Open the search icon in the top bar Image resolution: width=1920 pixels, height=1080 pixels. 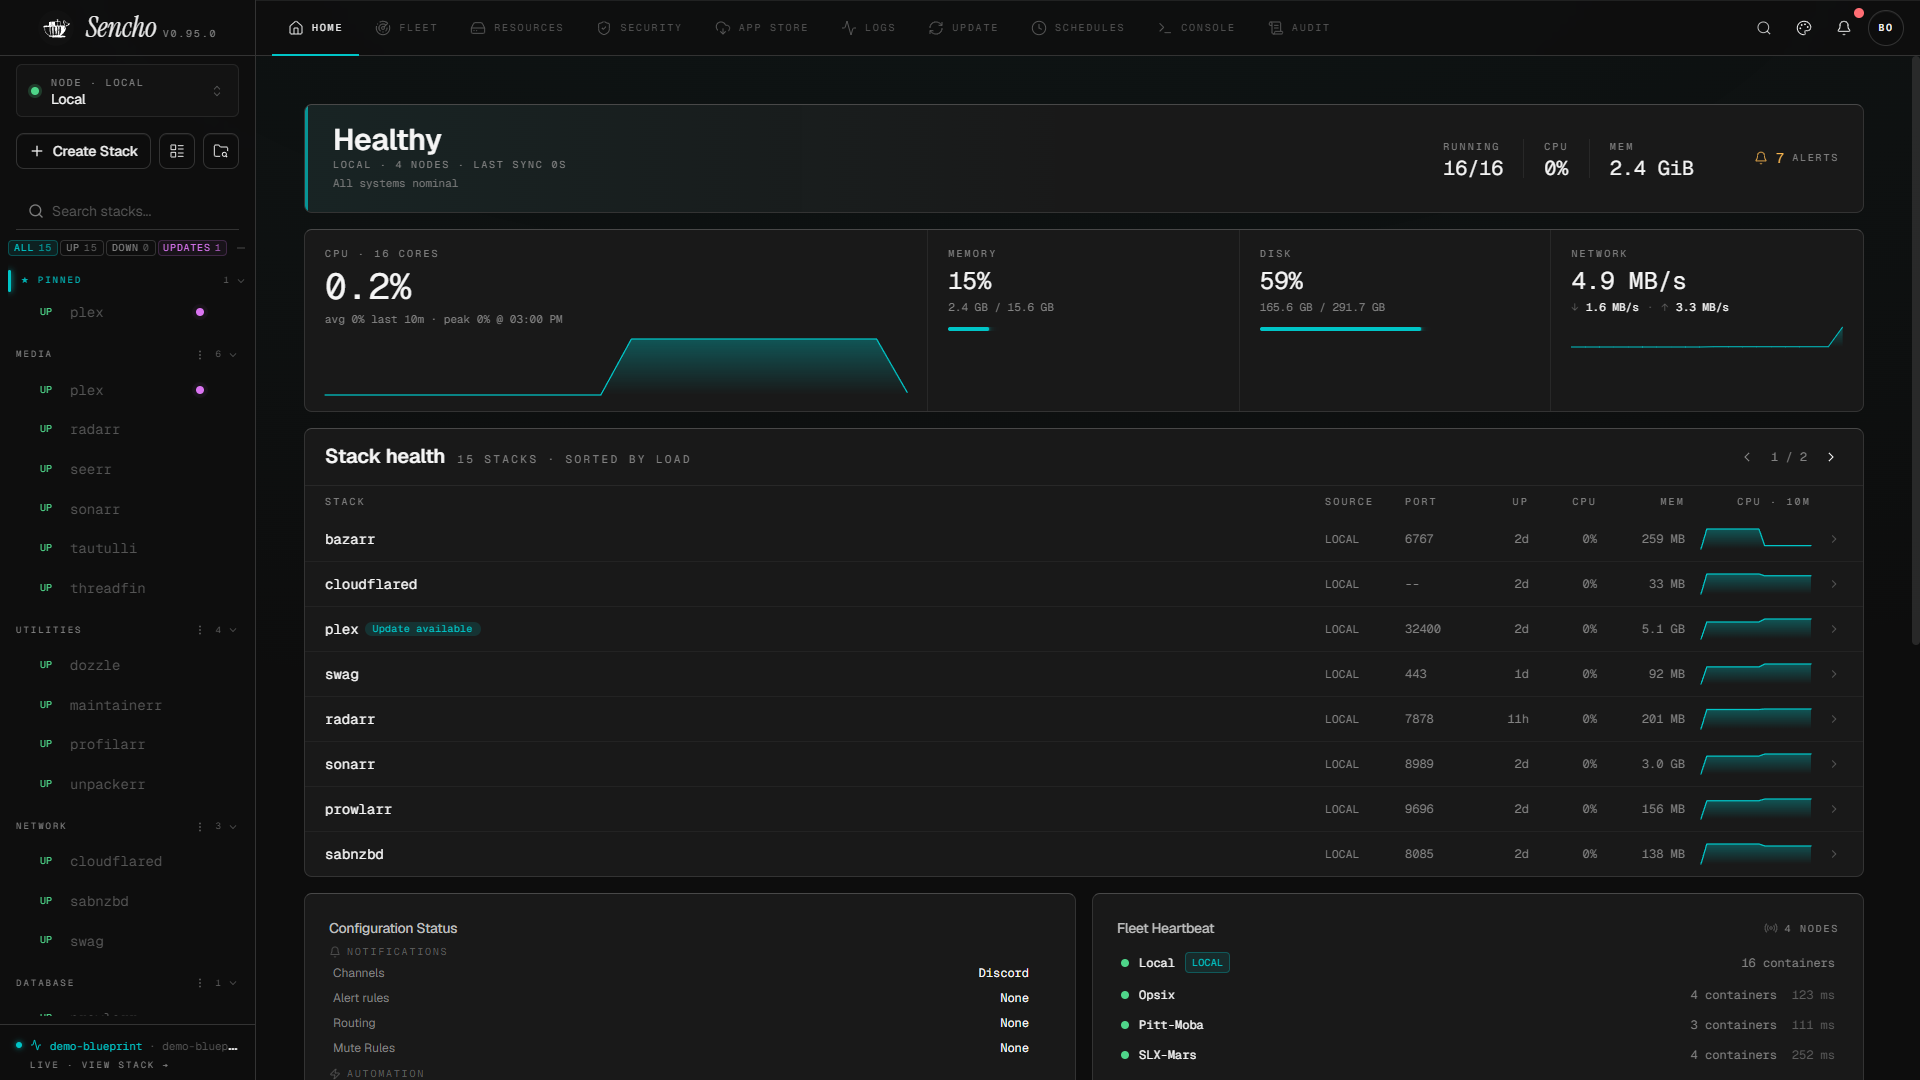[x=1764, y=28]
